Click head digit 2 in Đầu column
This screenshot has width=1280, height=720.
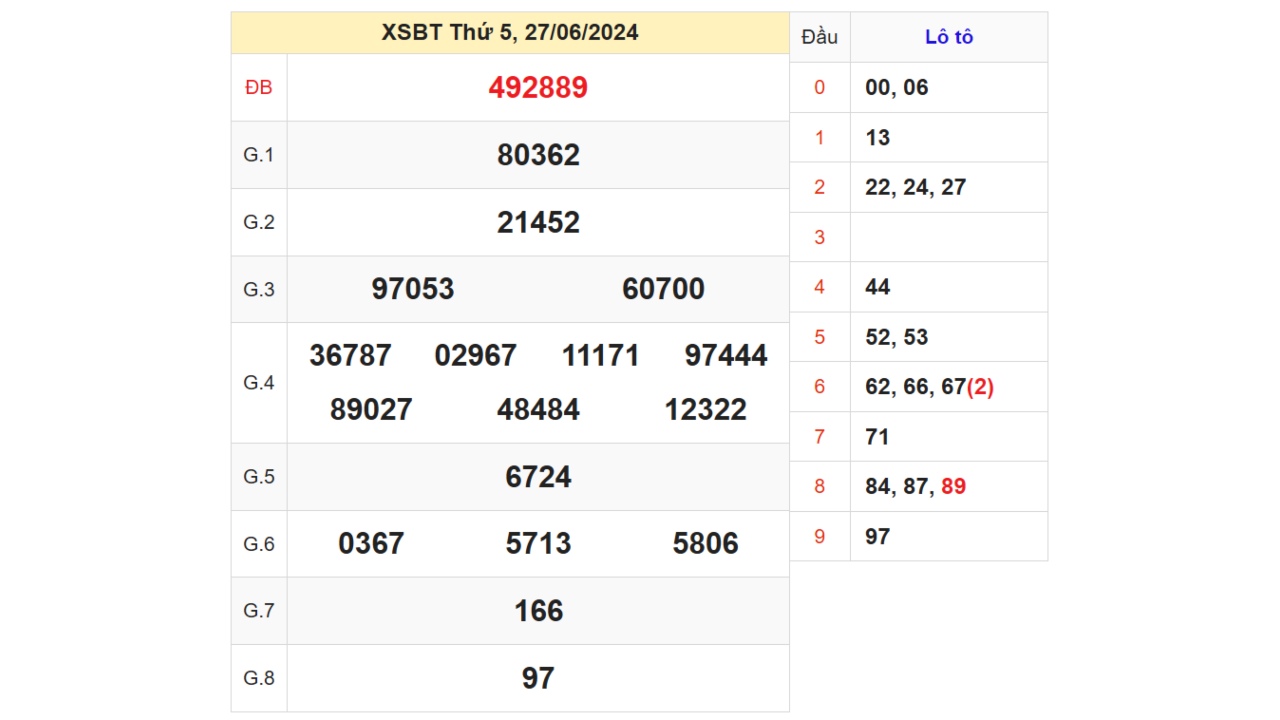tap(820, 187)
